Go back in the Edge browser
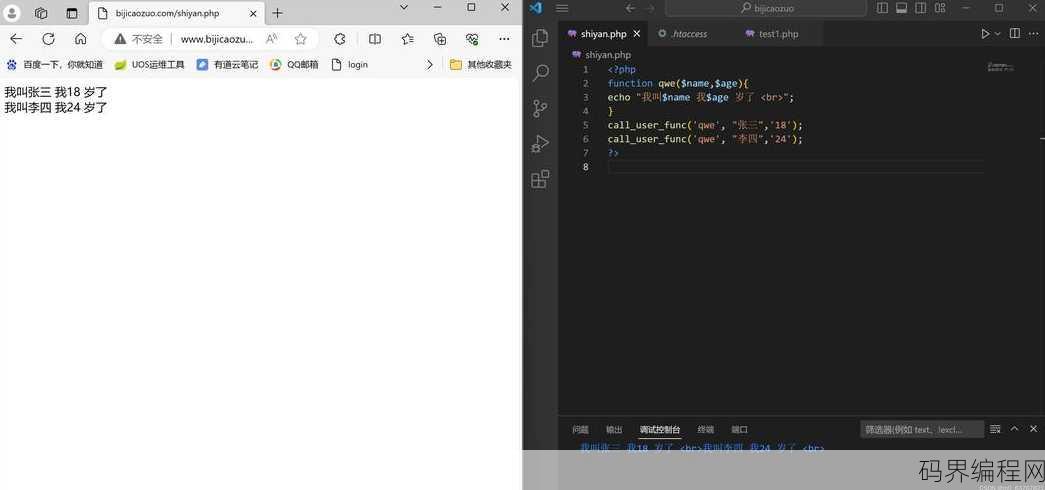 [16, 39]
